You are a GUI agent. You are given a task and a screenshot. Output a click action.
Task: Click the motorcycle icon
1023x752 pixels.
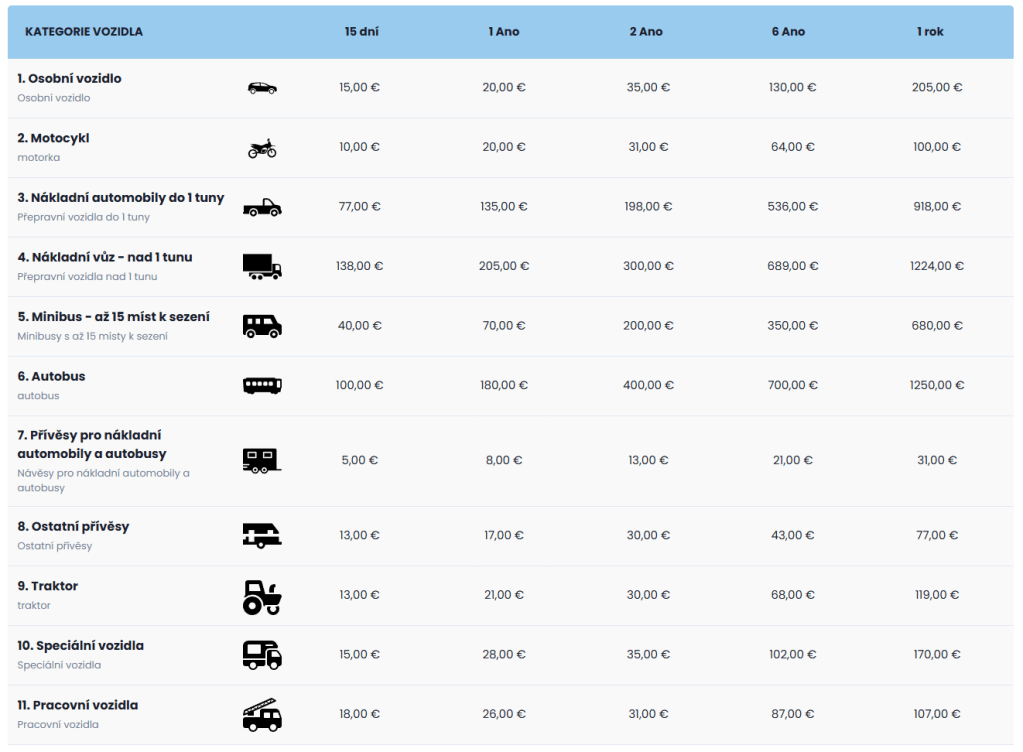tap(262, 148)
